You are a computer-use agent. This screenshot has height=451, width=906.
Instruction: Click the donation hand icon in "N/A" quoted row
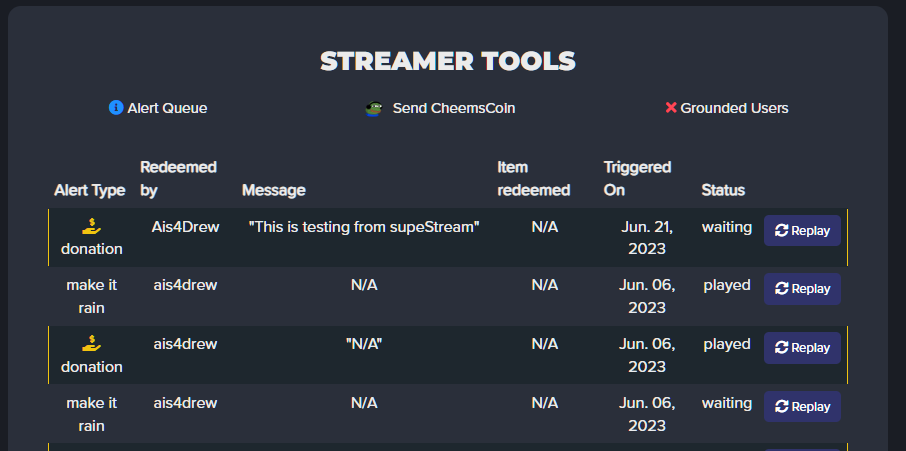pyautogui.click(x=91, y=345)
